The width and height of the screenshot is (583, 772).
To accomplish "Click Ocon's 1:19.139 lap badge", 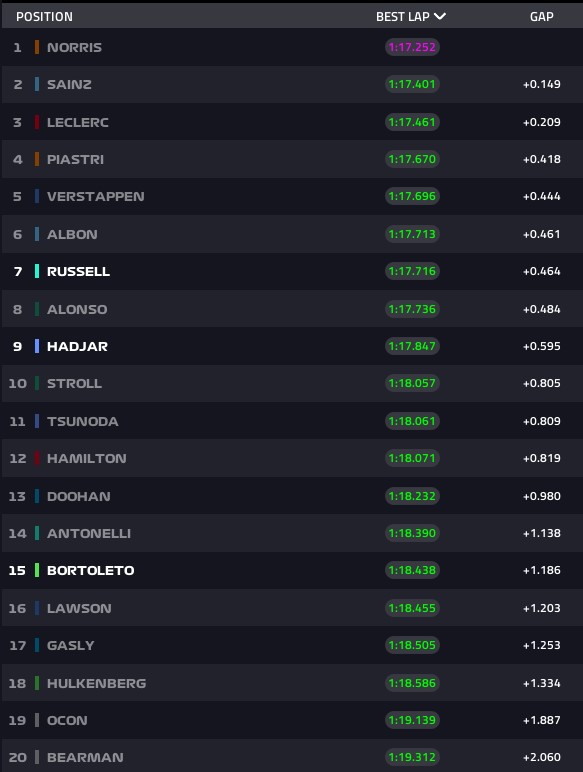I will pyautogui.click(x=412, y=720).
